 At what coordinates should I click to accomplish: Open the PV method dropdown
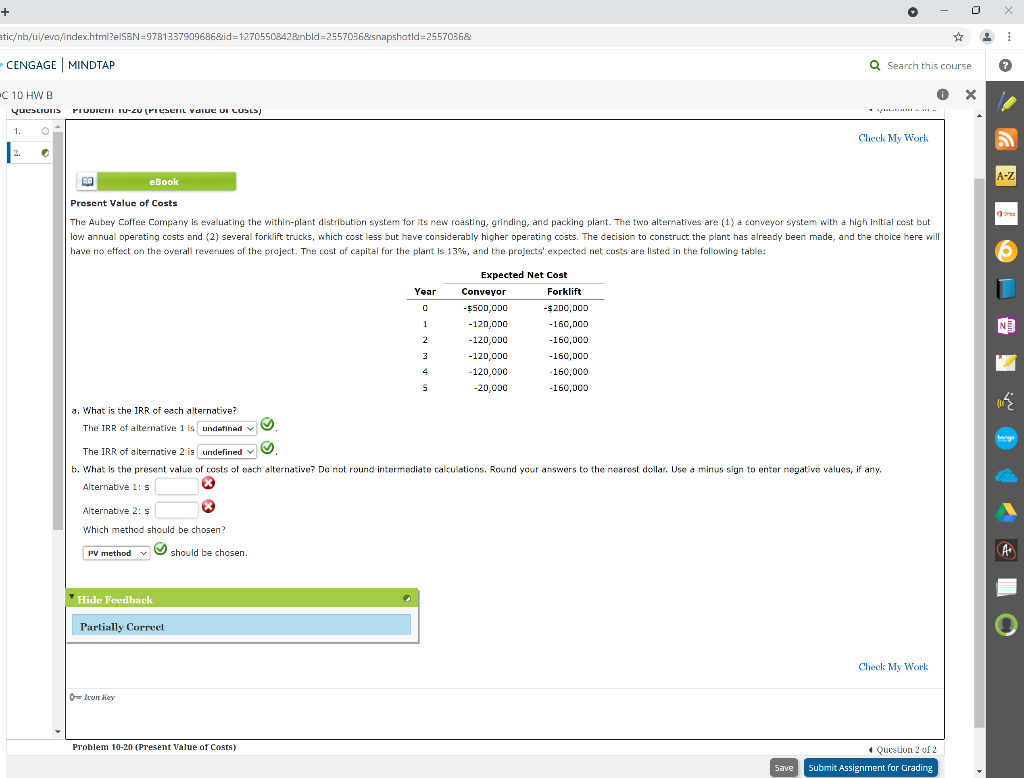[x=116, y=553]
